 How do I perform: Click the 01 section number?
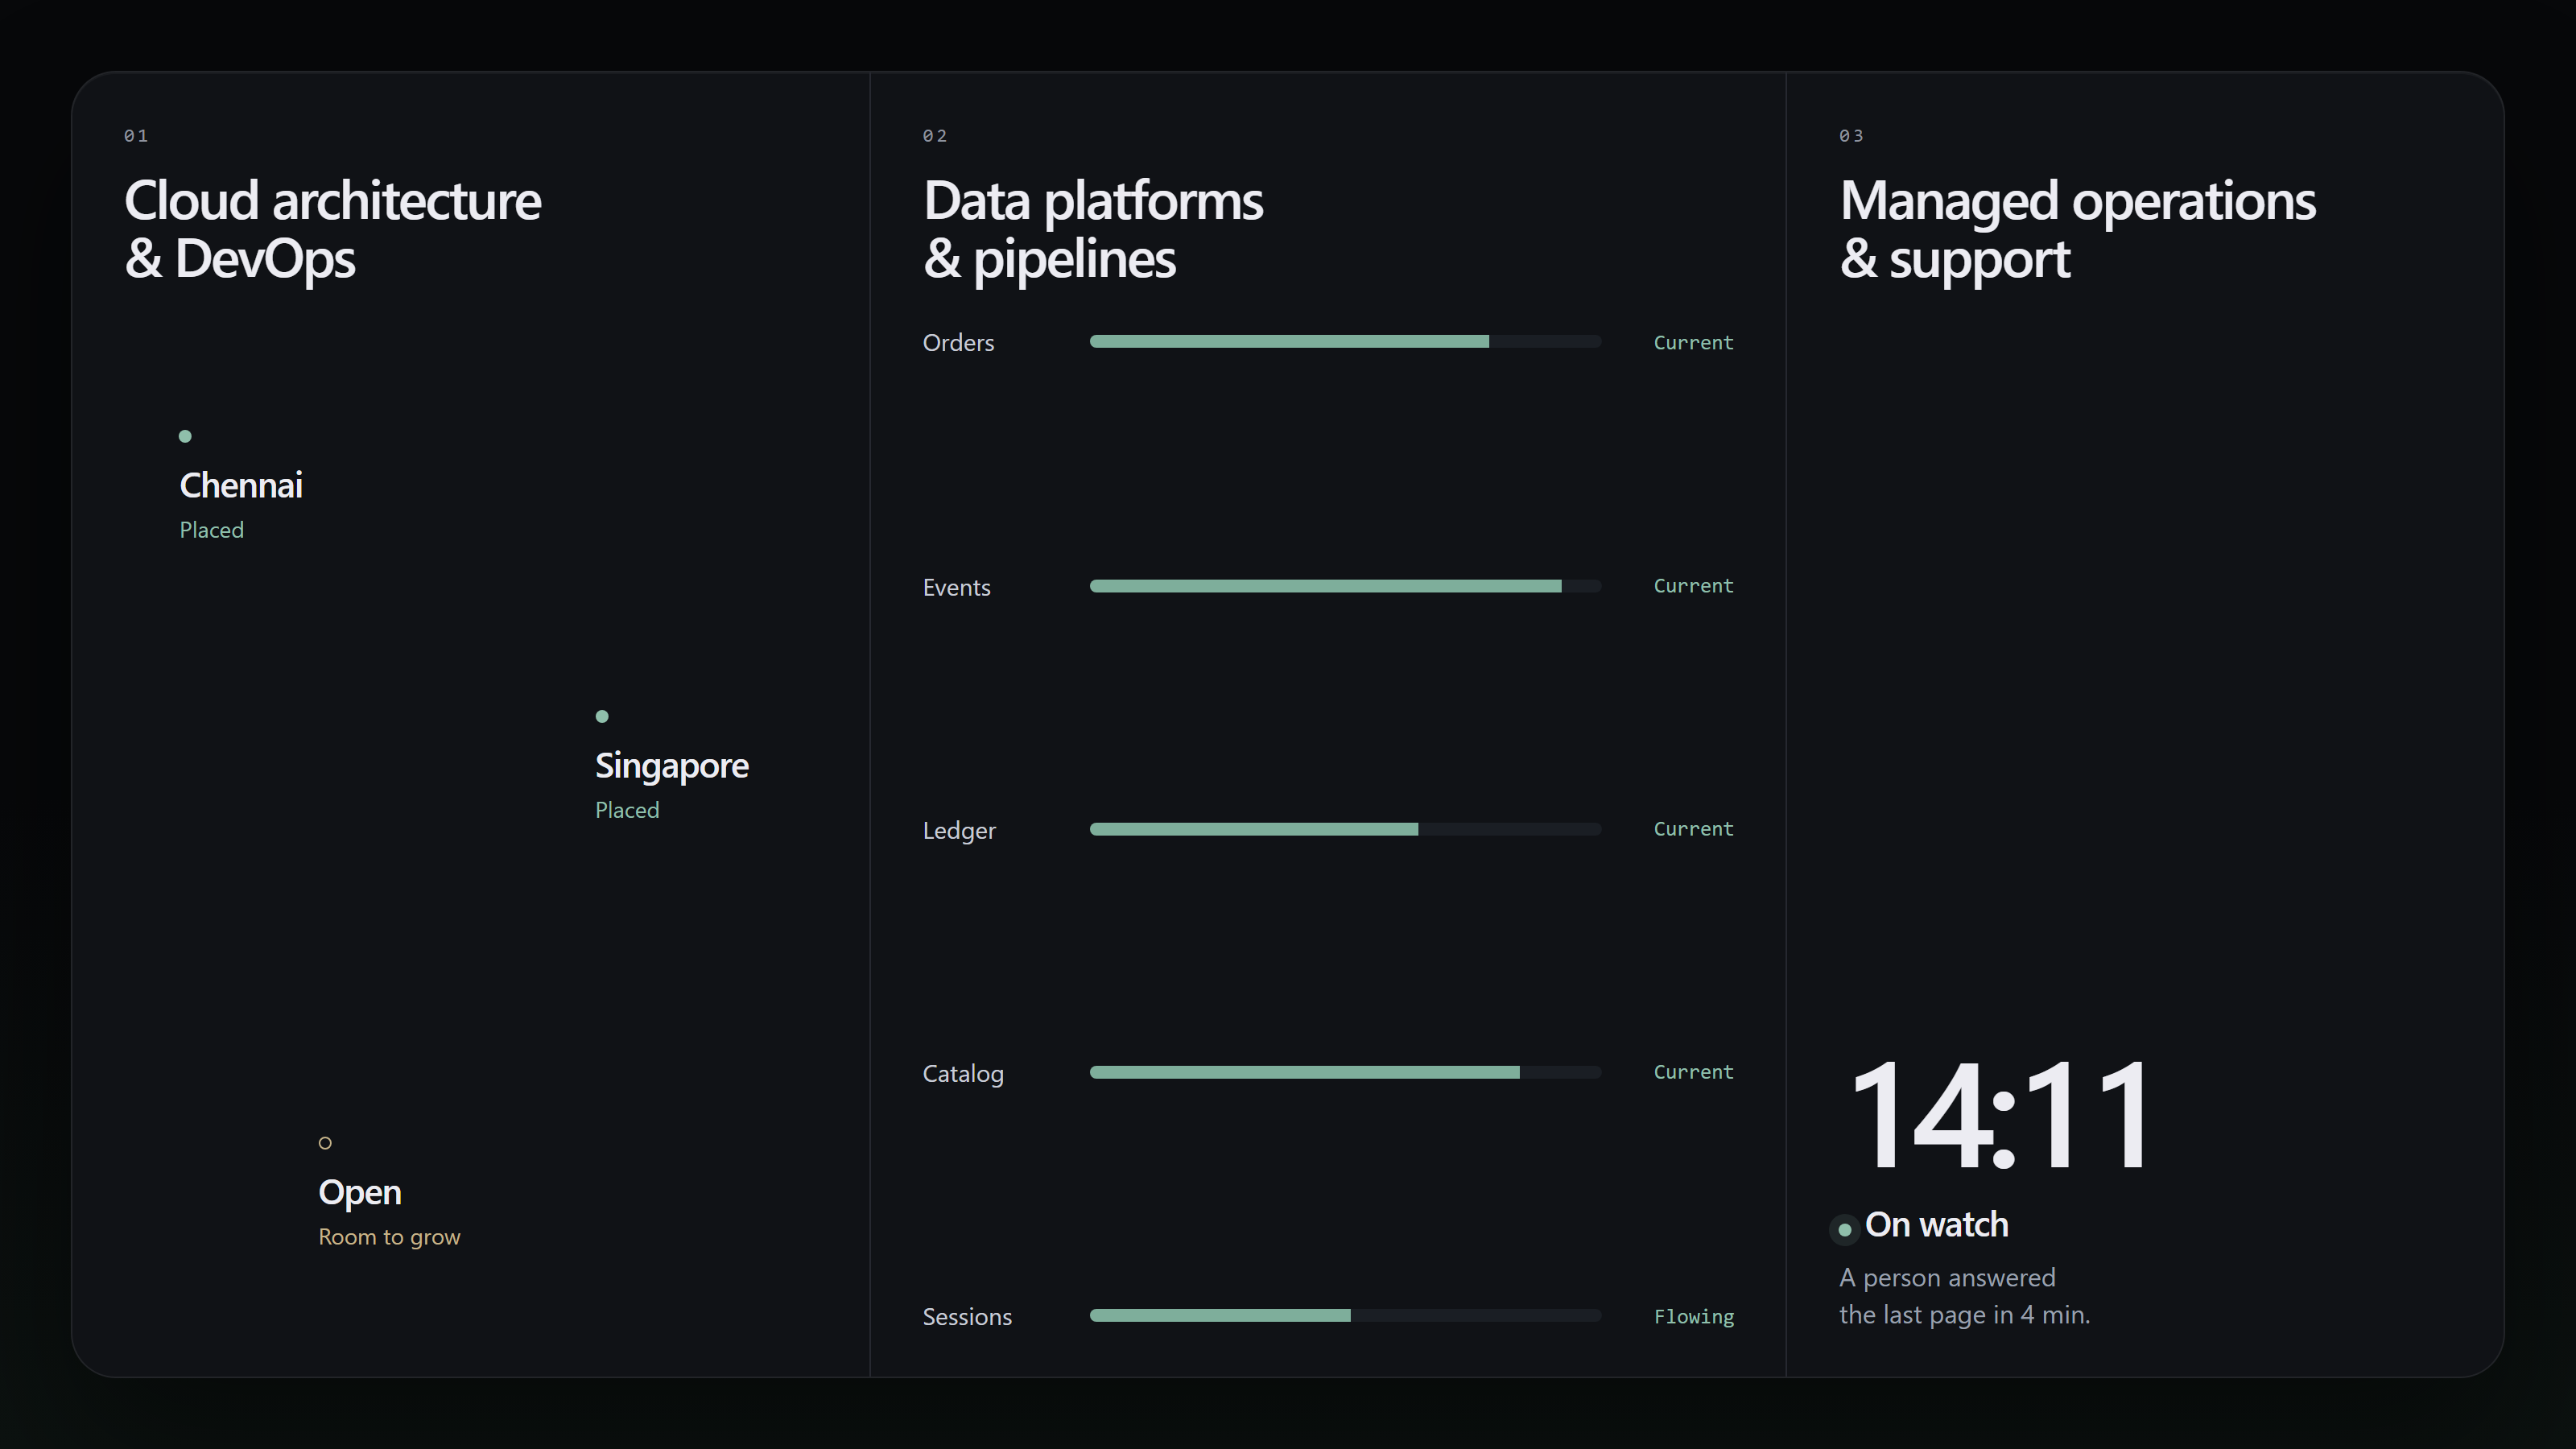pyautogui.click(x=136, y=136)
